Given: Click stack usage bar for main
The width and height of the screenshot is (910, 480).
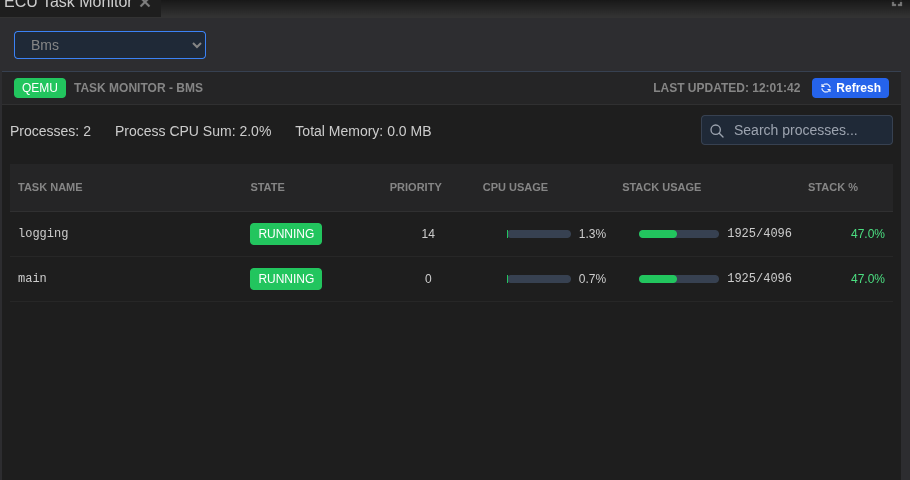Looking at the screenshot, I should click(679, 279).
